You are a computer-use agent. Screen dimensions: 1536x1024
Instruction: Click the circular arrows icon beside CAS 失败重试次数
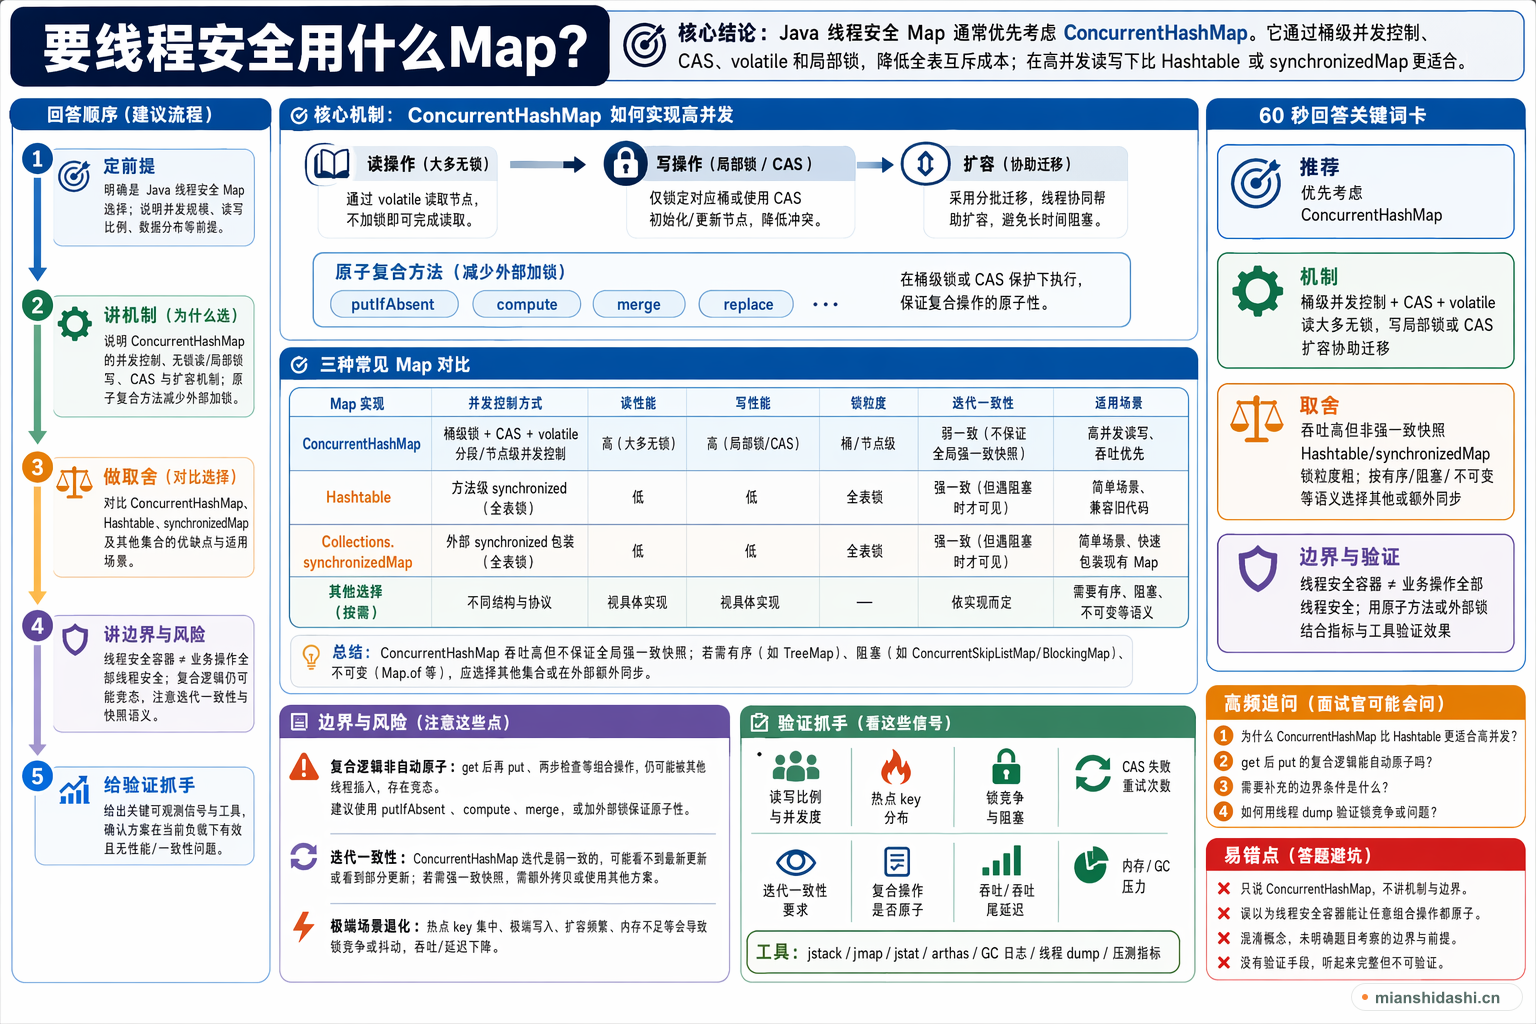tap(1093, 773)
